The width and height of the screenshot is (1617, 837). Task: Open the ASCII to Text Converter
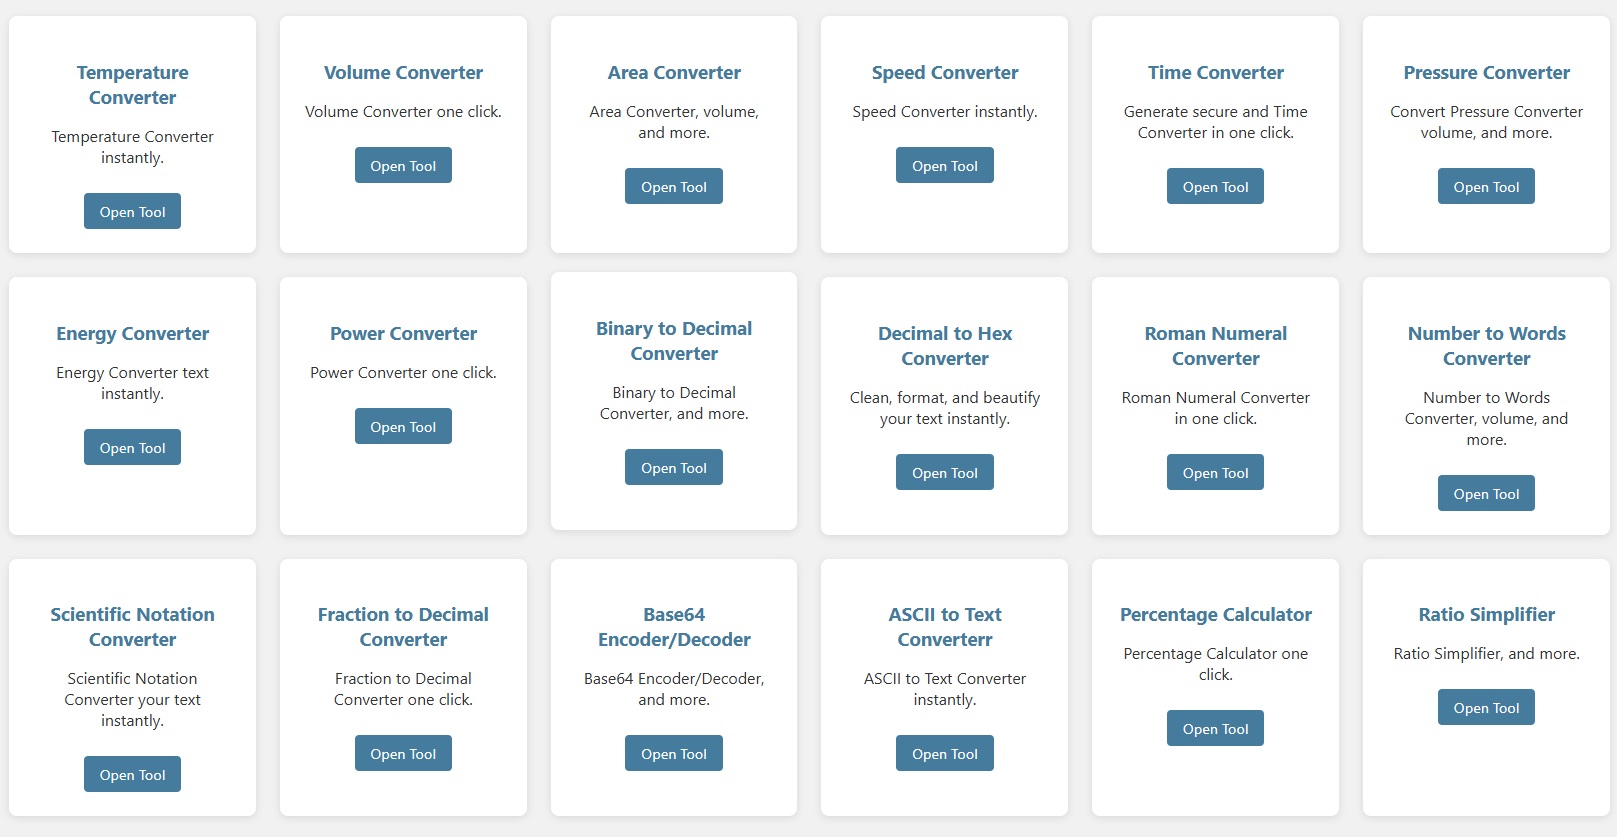[944, 754]
